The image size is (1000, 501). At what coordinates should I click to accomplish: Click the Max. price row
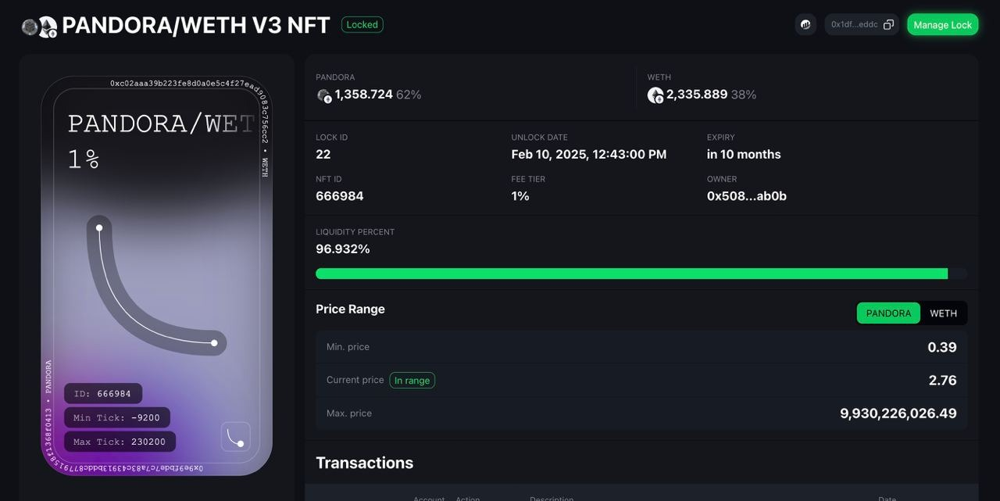point(641,413)
